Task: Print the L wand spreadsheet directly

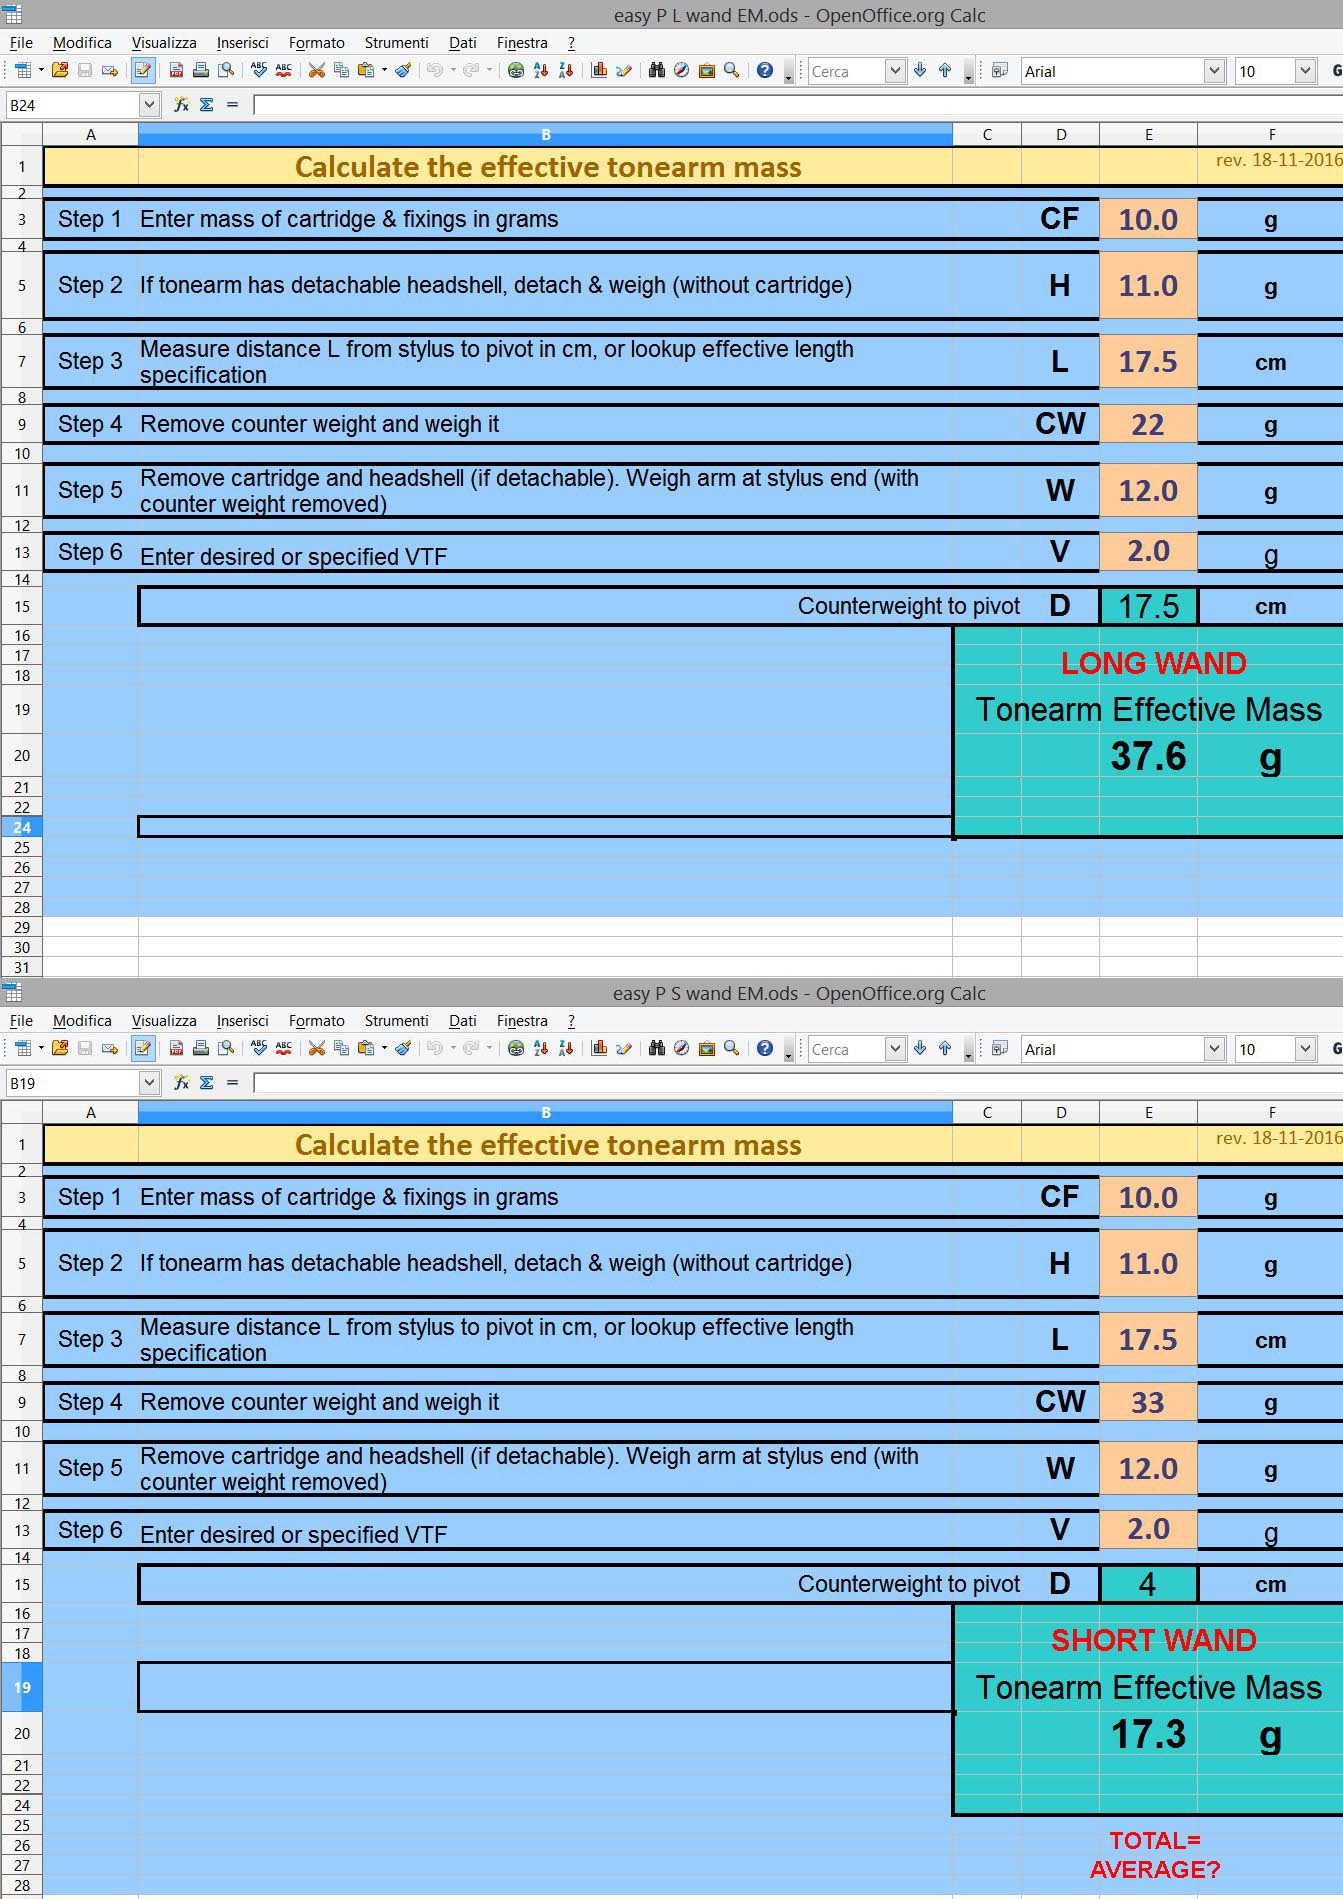Action: click(201, 71)
